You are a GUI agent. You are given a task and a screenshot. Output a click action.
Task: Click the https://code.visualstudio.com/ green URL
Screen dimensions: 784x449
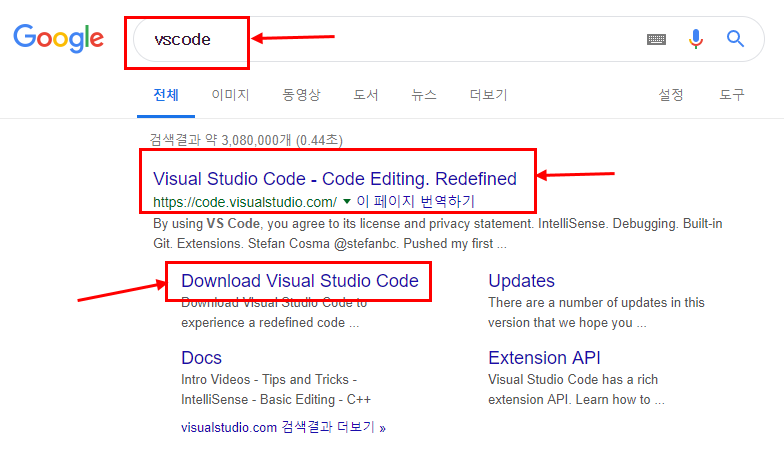pyautogui.click(x=245, y=202)
